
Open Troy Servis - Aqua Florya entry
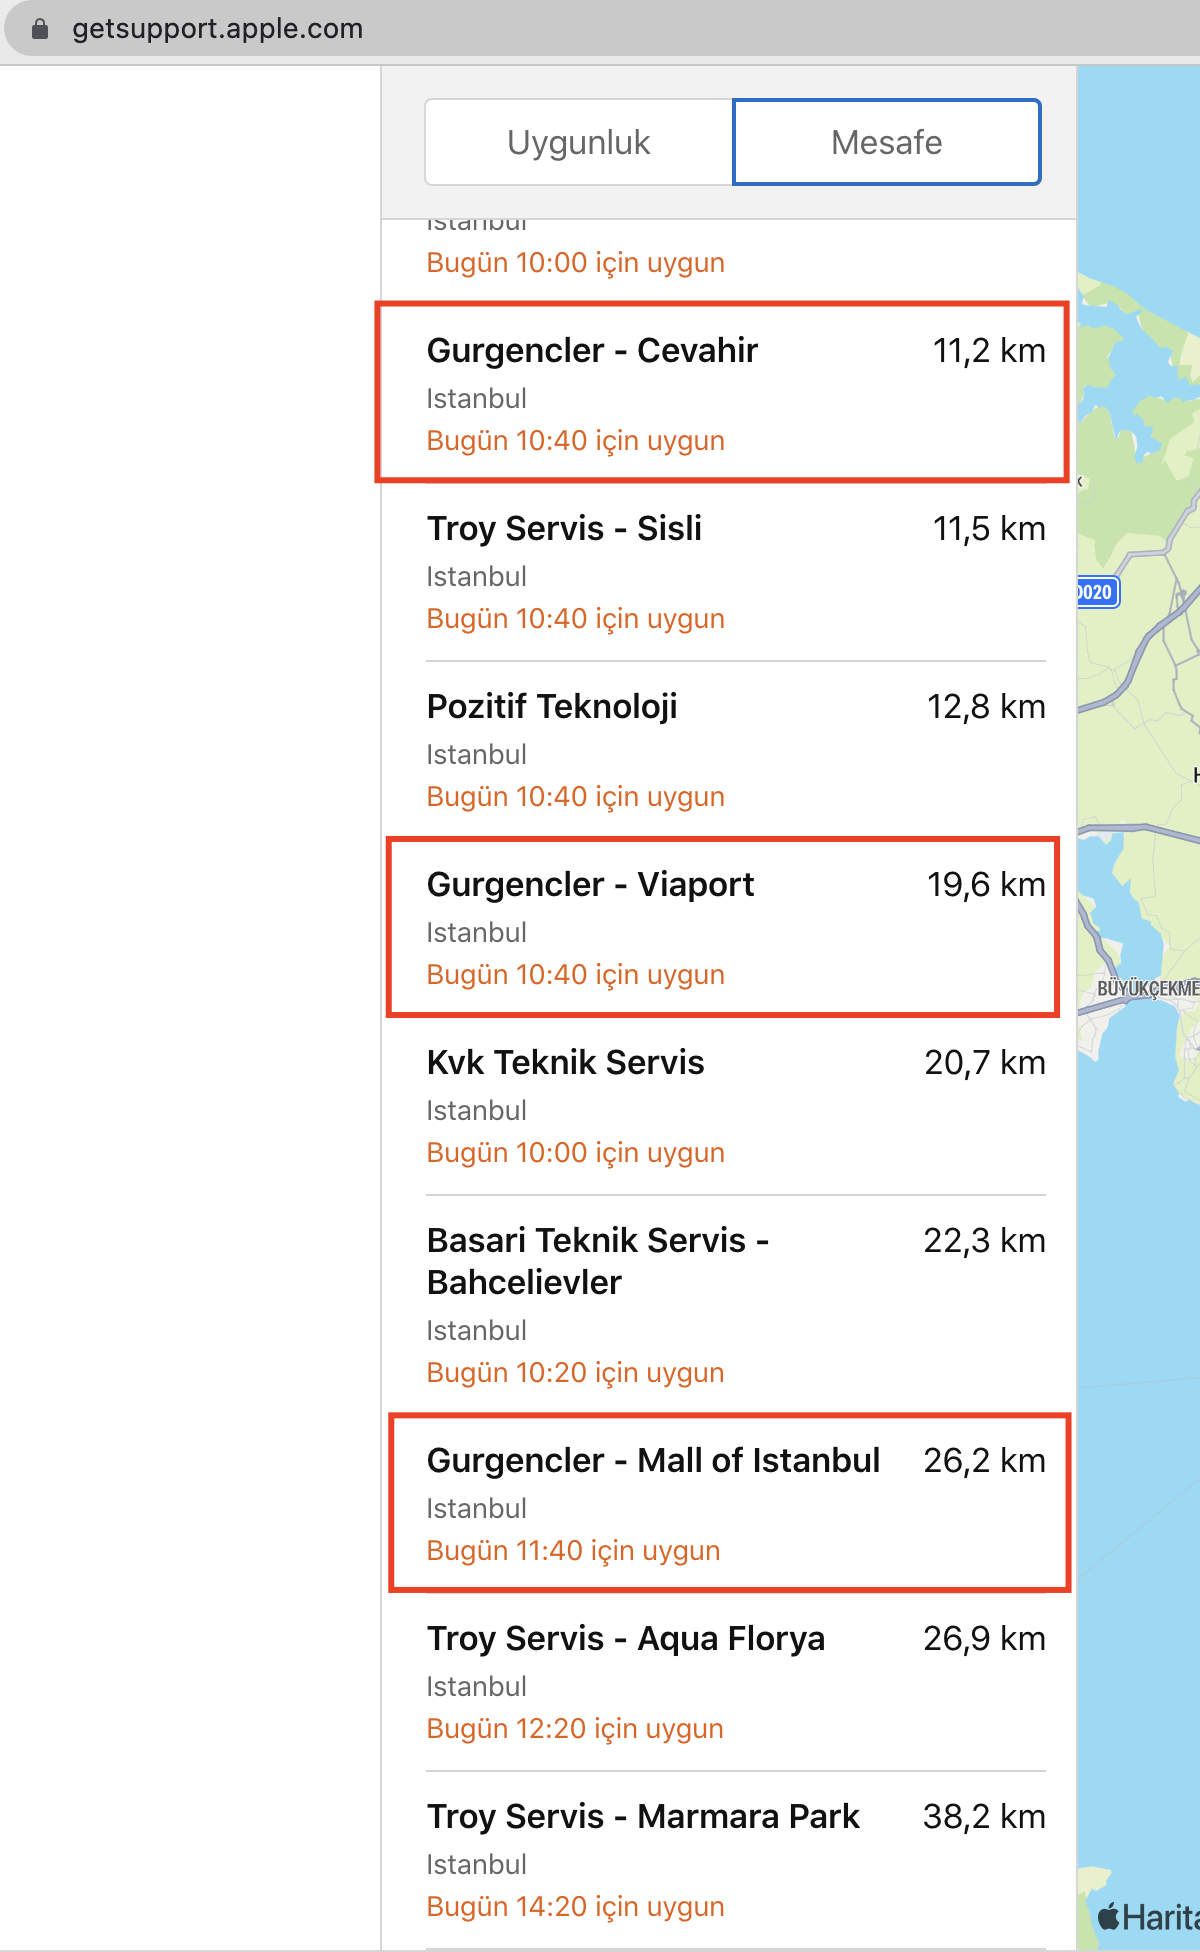pyautogui.click(x=736, y=1682)
